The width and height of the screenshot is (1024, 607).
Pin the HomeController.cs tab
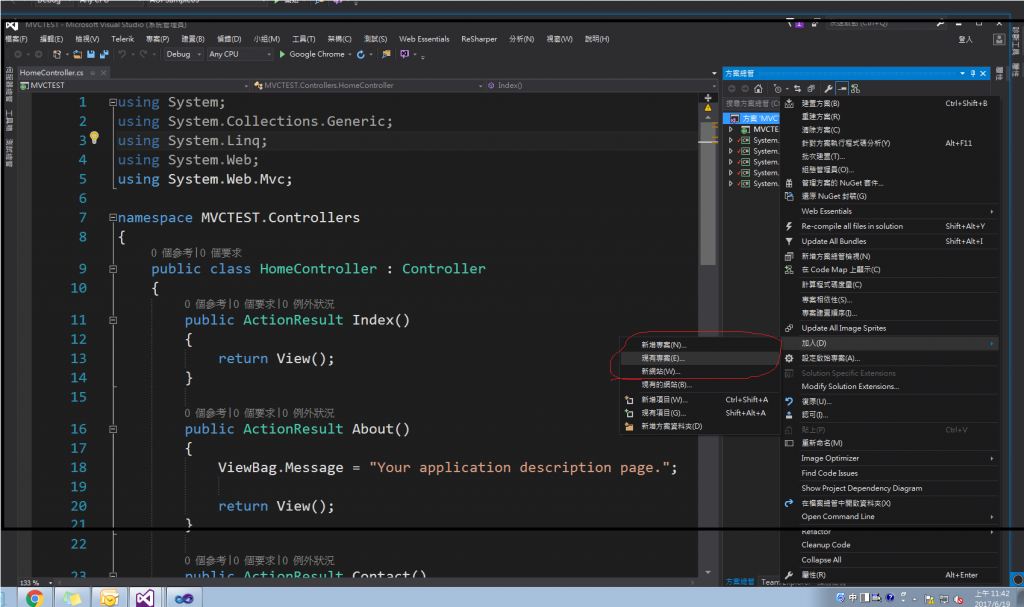[x=93, y=73]
